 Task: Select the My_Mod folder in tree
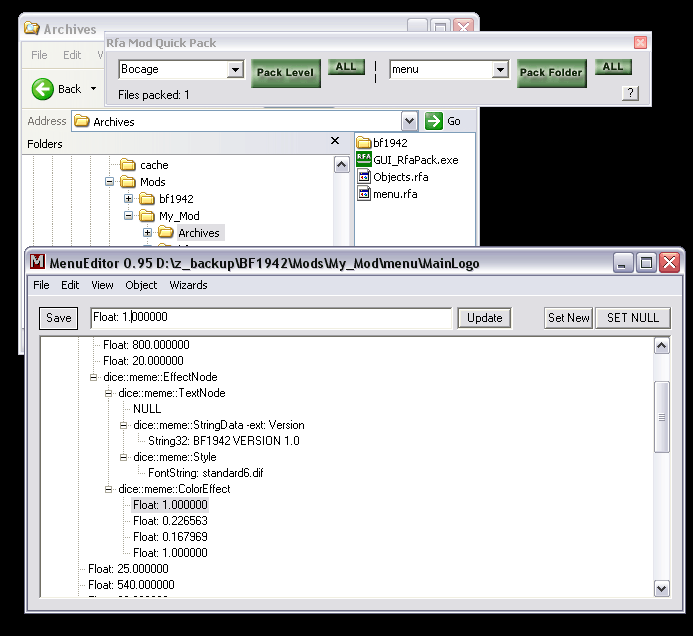(169, 216)
